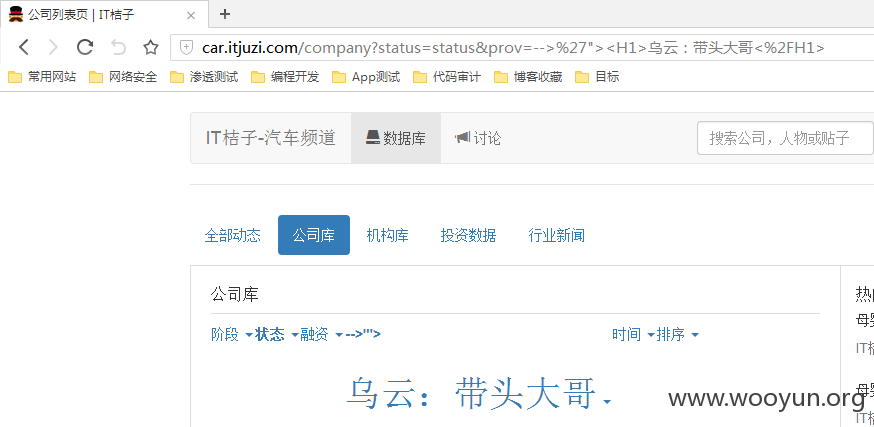Viewport: 874px width, 427px height.
Task: Open a new tab with plus button
Action: [225, 14]
